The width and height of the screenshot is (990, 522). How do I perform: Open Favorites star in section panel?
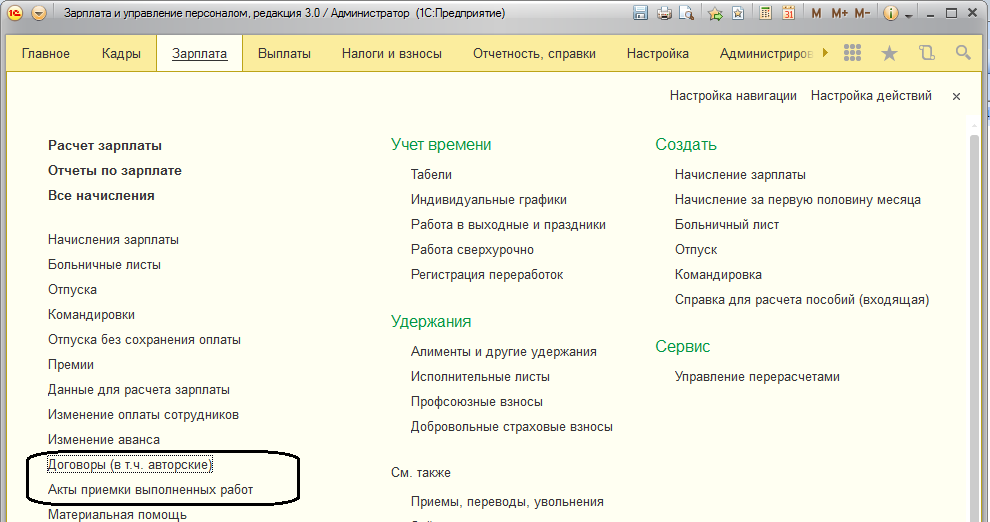click(889, 53)
